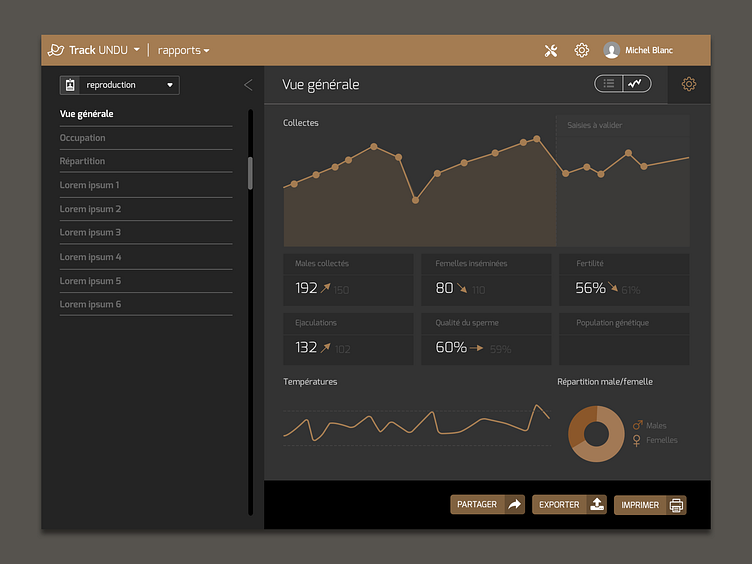This screenshot has height=564, width=752.
Task: Click the PARTAGER button label
Action: tap(477, 505)
